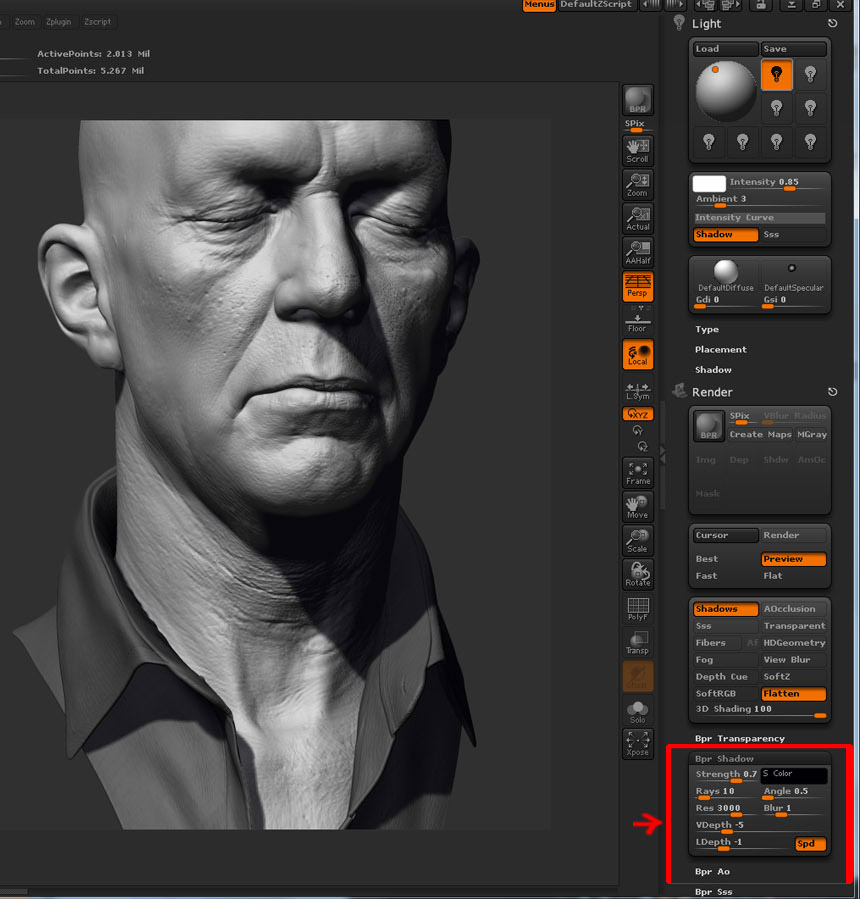
Task: Toggle Persp perspective view
Action: click(638, 286)
